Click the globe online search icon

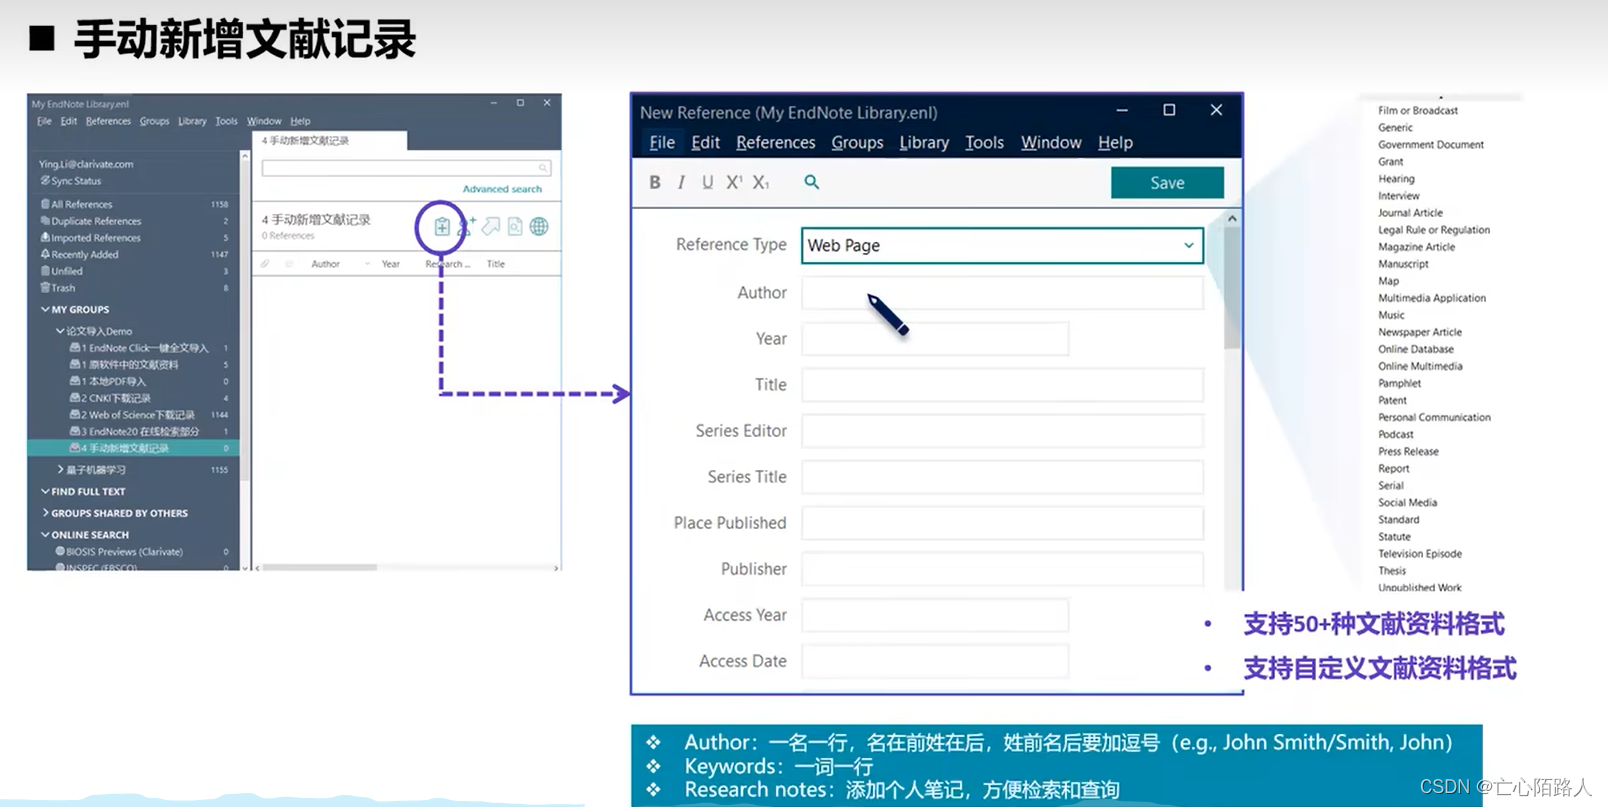[x=539, y=227]
